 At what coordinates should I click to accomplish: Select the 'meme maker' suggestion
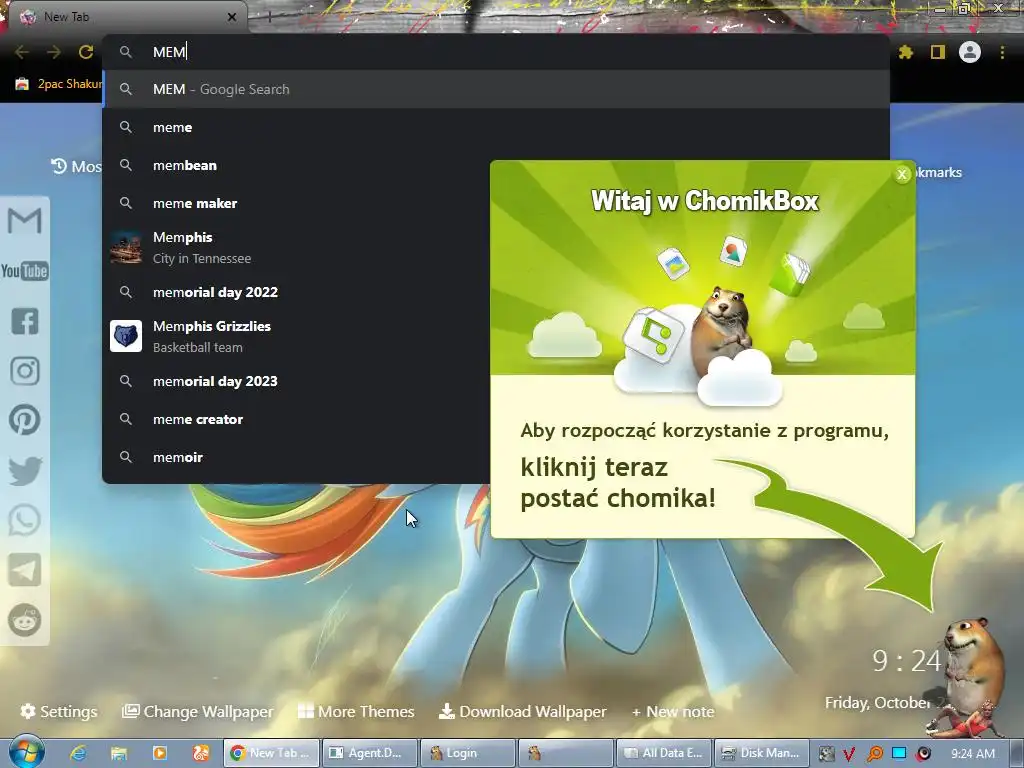297,203
